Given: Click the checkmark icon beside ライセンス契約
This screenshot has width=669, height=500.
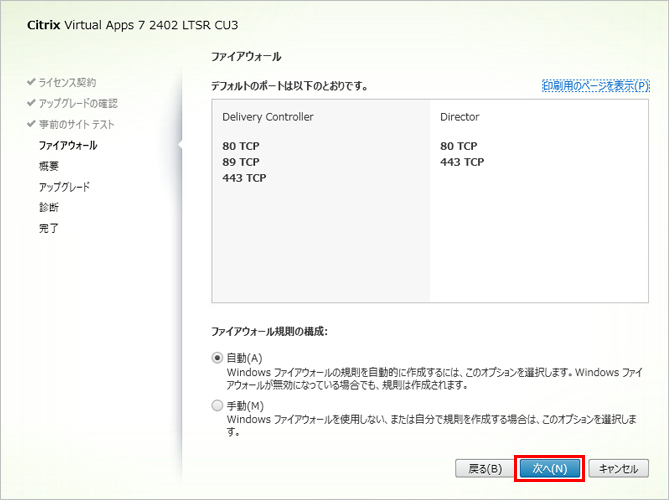Looking at the screenshot, I should (31, 82).
